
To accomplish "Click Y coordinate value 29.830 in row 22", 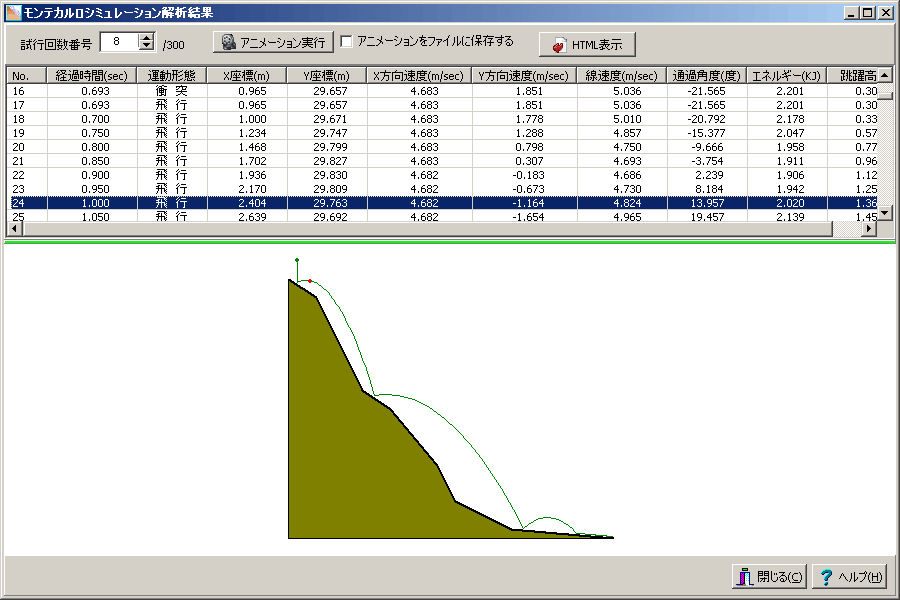I will pos(330,175).
